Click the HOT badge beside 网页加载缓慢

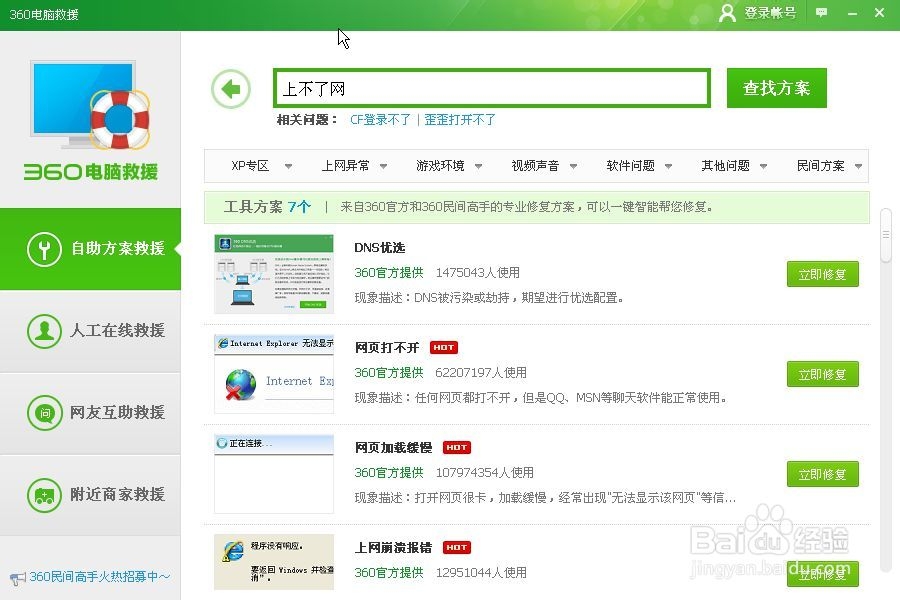pos(456,447)
